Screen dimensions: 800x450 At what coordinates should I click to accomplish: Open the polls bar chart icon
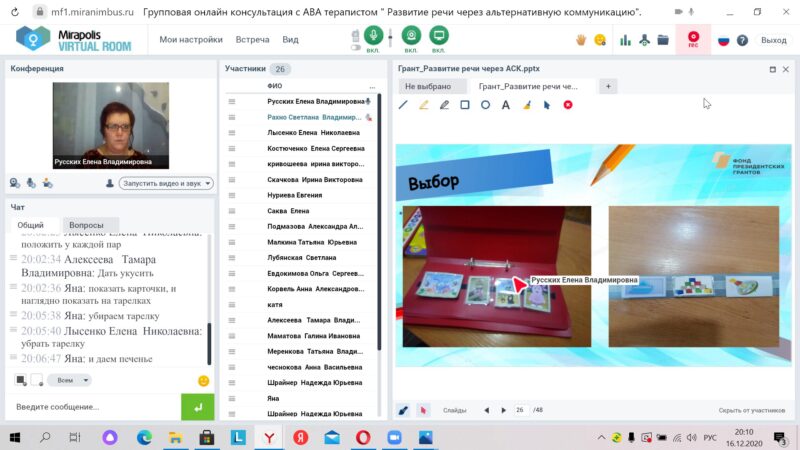pyautogui.click(x=626, y=40)
